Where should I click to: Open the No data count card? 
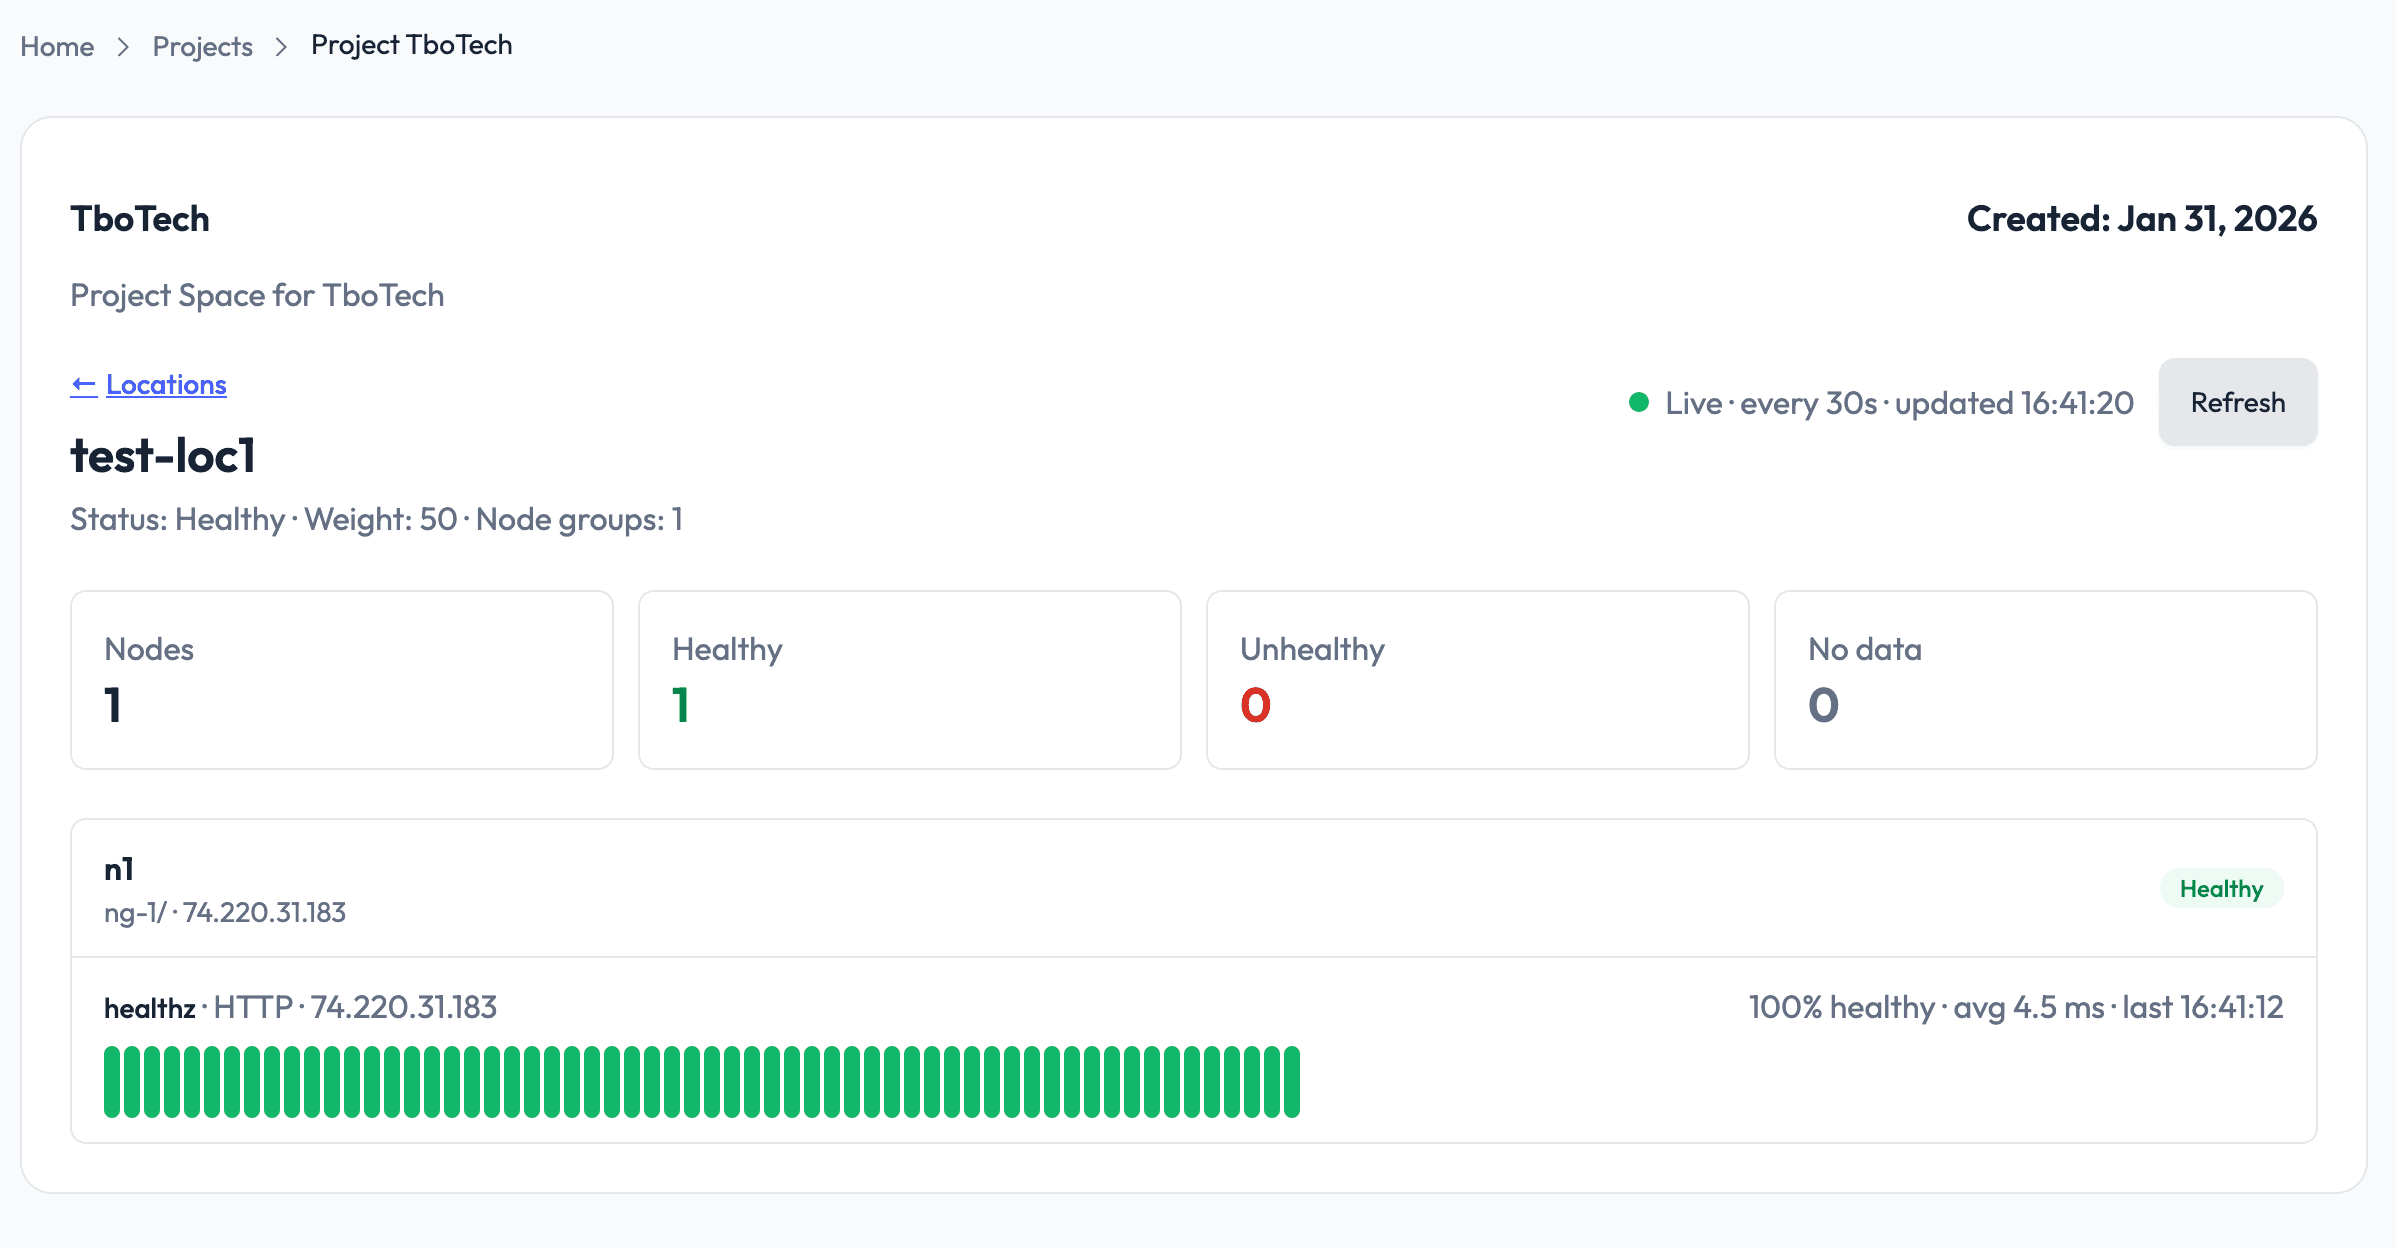2046,680
